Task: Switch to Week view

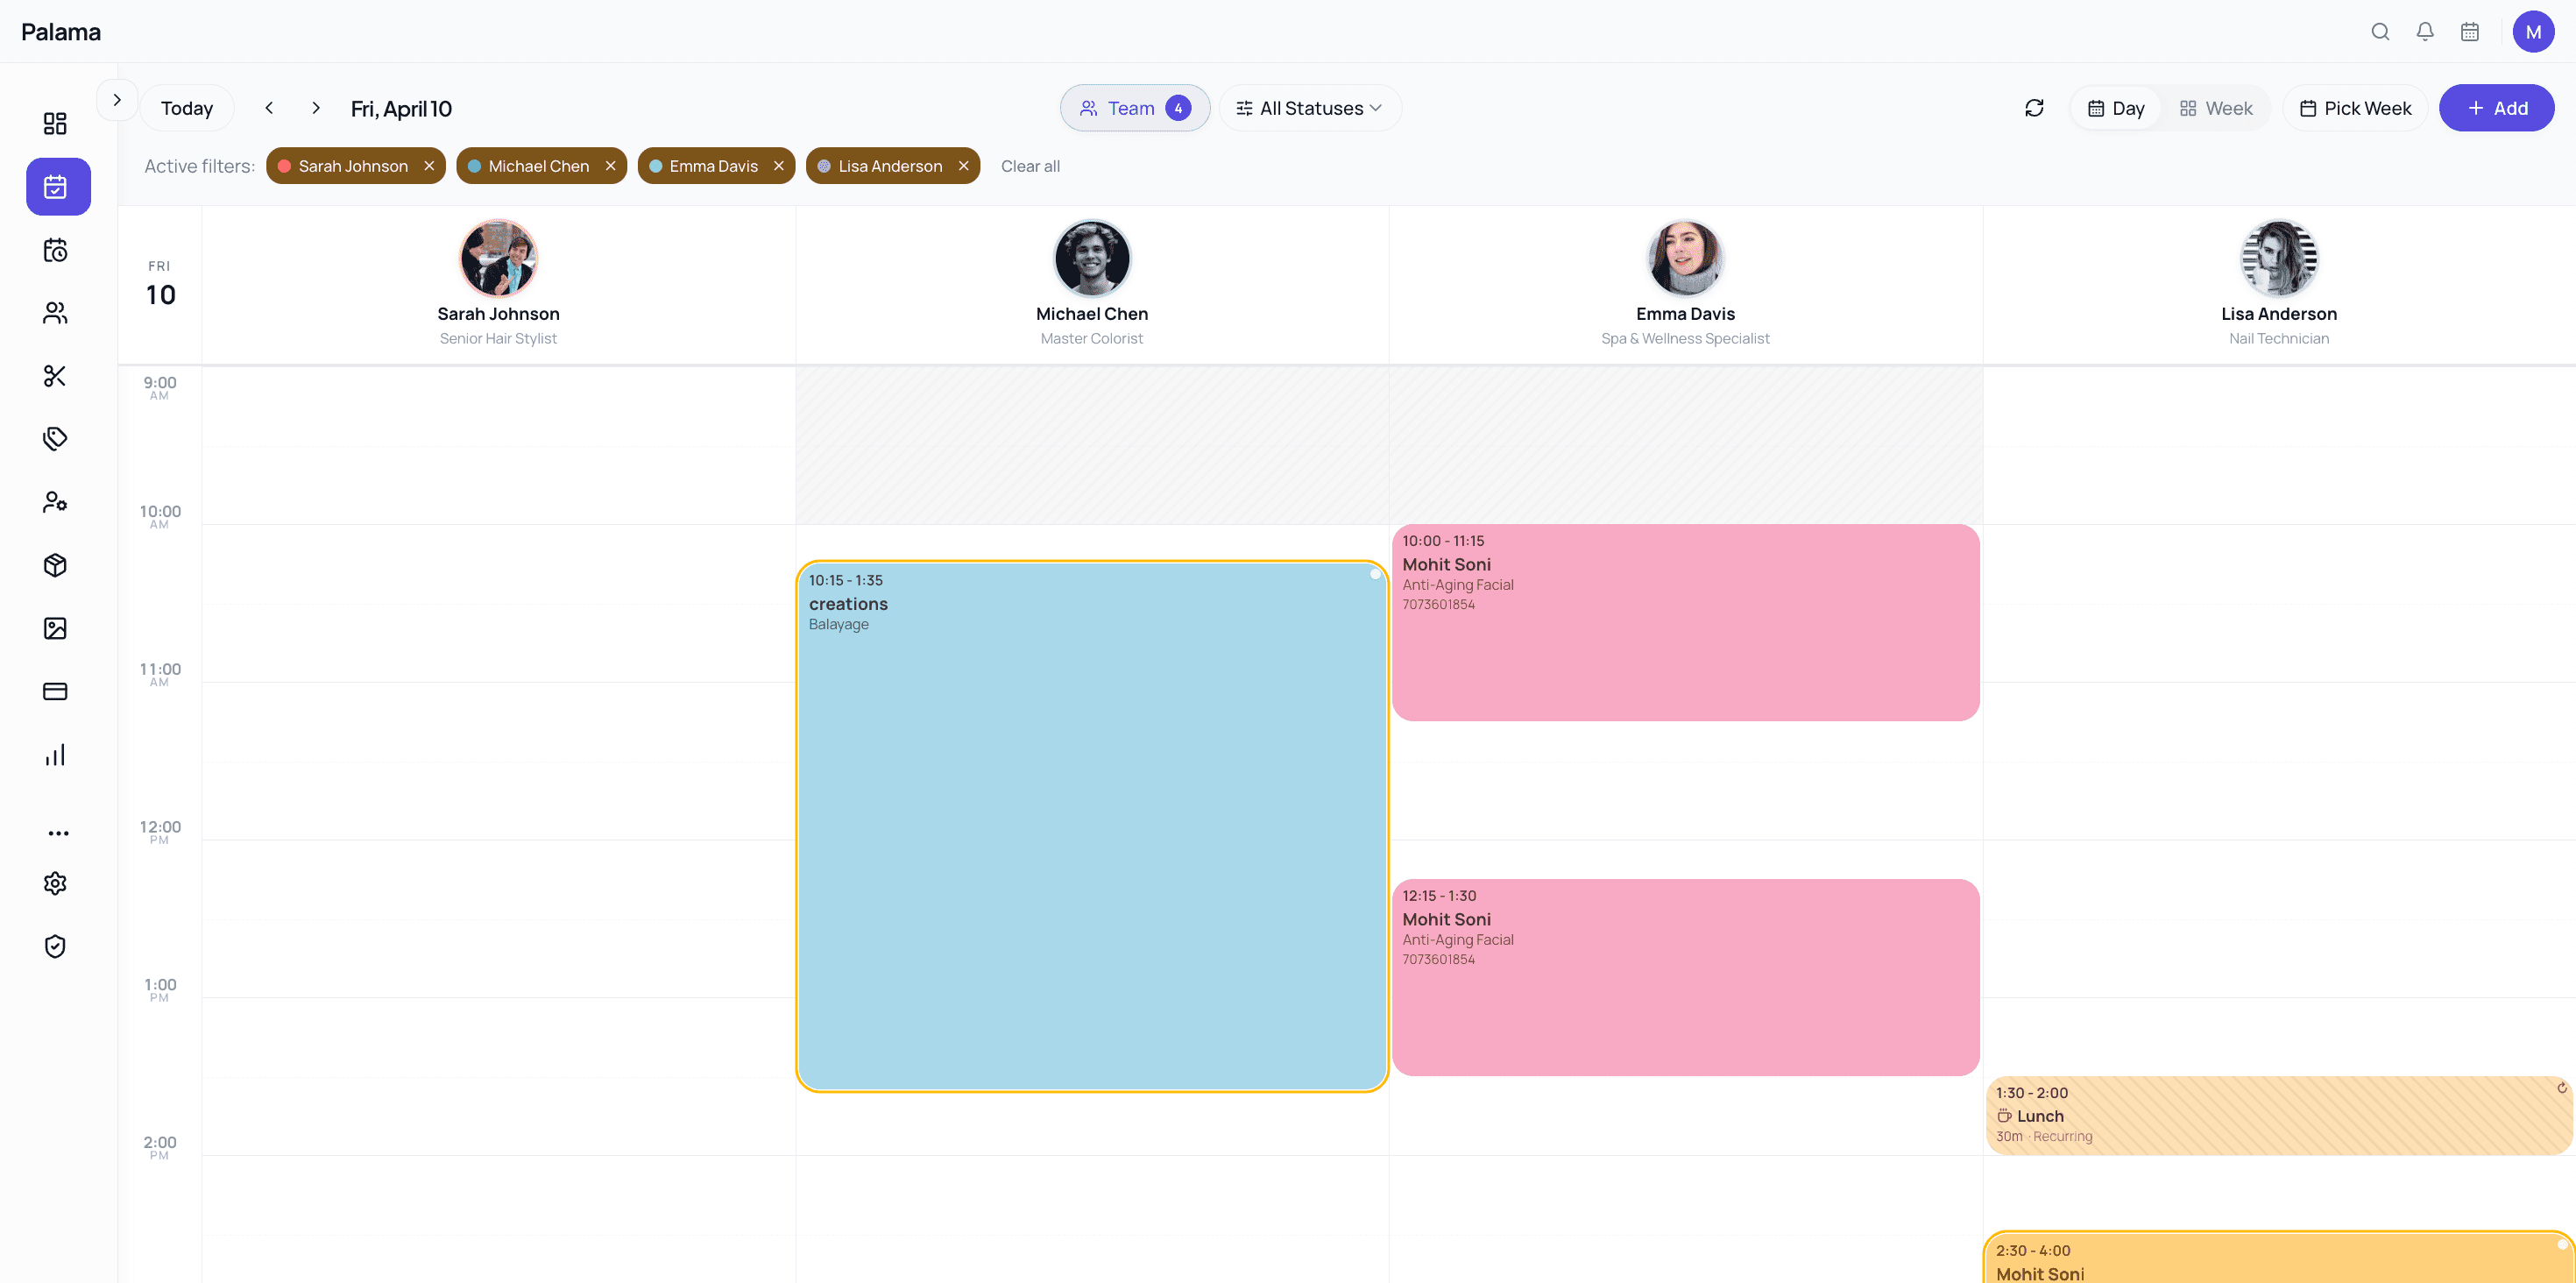Action: click(2216, 108)
